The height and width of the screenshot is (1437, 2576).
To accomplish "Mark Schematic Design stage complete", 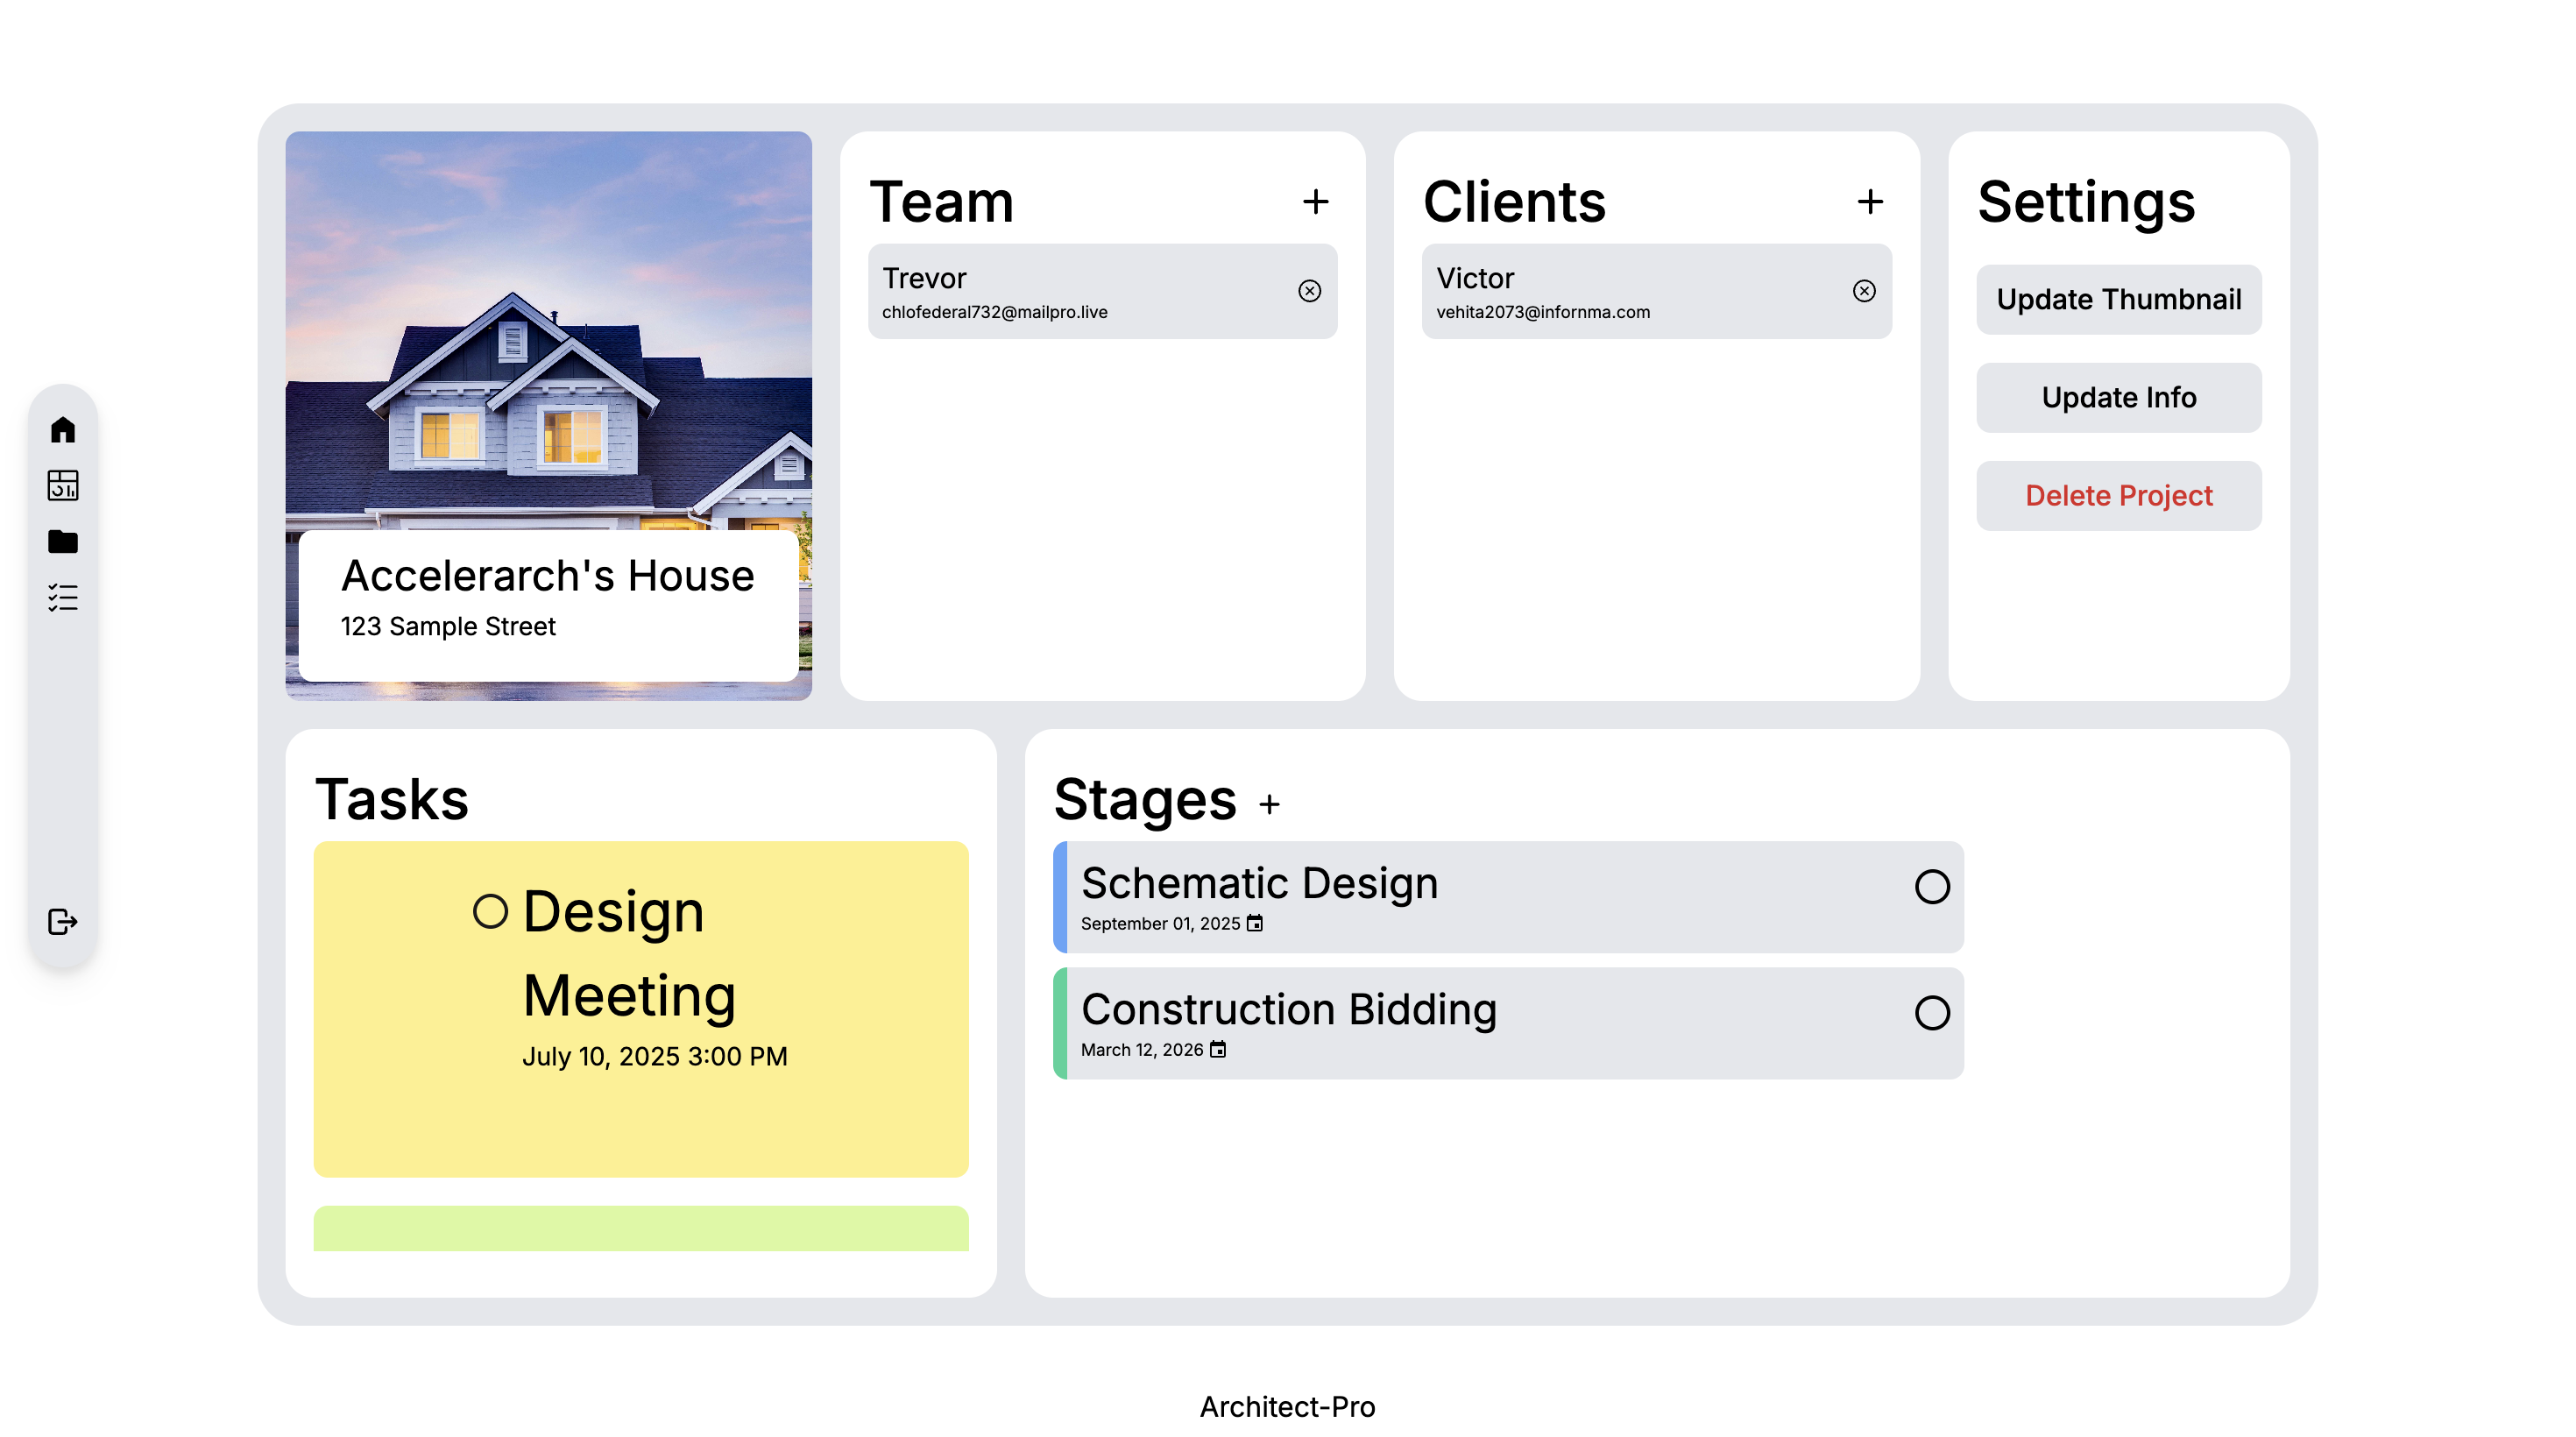I will click(1931, 887).
